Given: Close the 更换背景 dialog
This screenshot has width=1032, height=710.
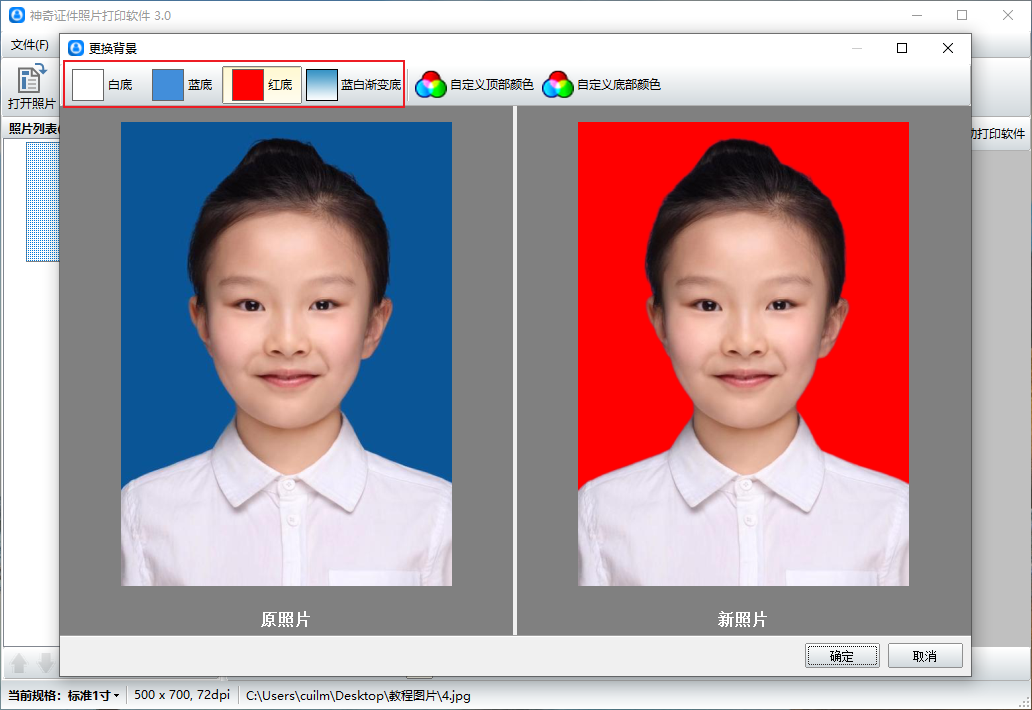Looking at the screenshot, I should coord(948,48).
